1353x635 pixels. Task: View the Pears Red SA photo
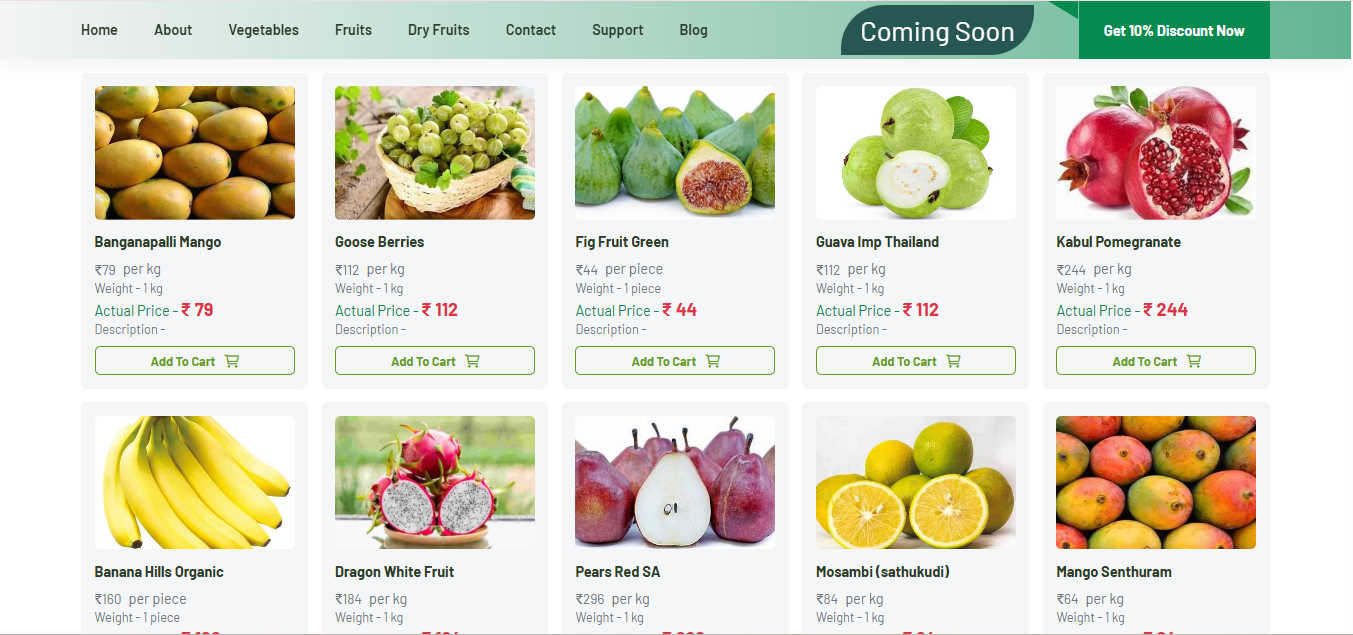point(675,482)
